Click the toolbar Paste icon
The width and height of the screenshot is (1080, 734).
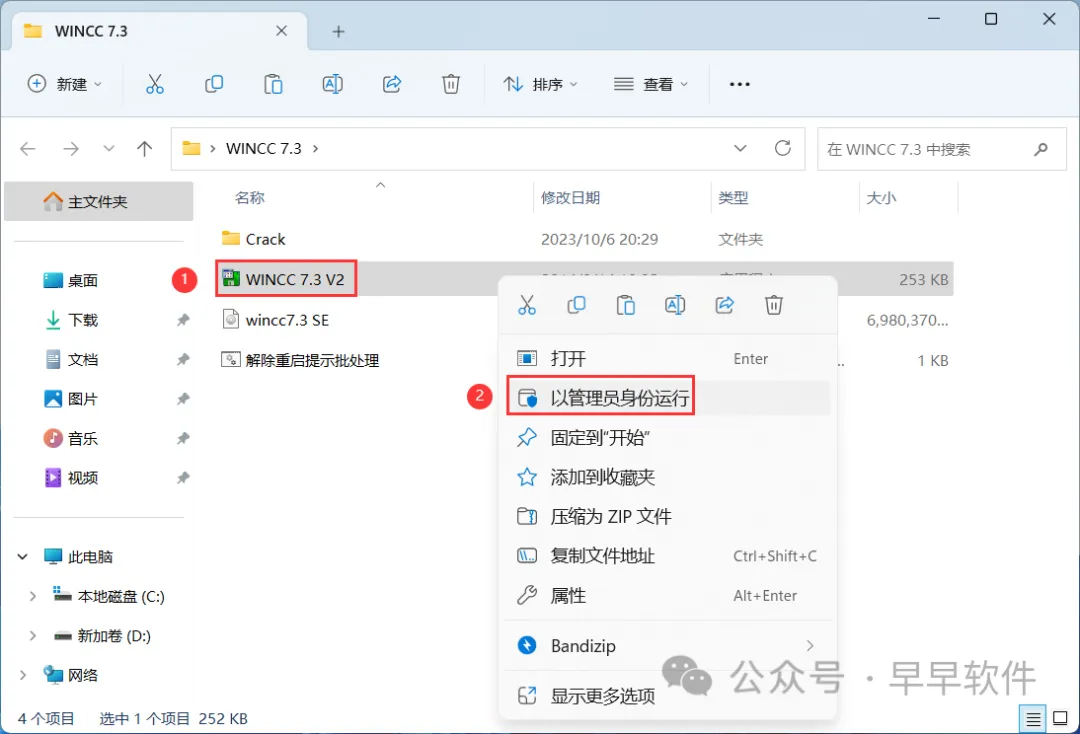[273, 84]
